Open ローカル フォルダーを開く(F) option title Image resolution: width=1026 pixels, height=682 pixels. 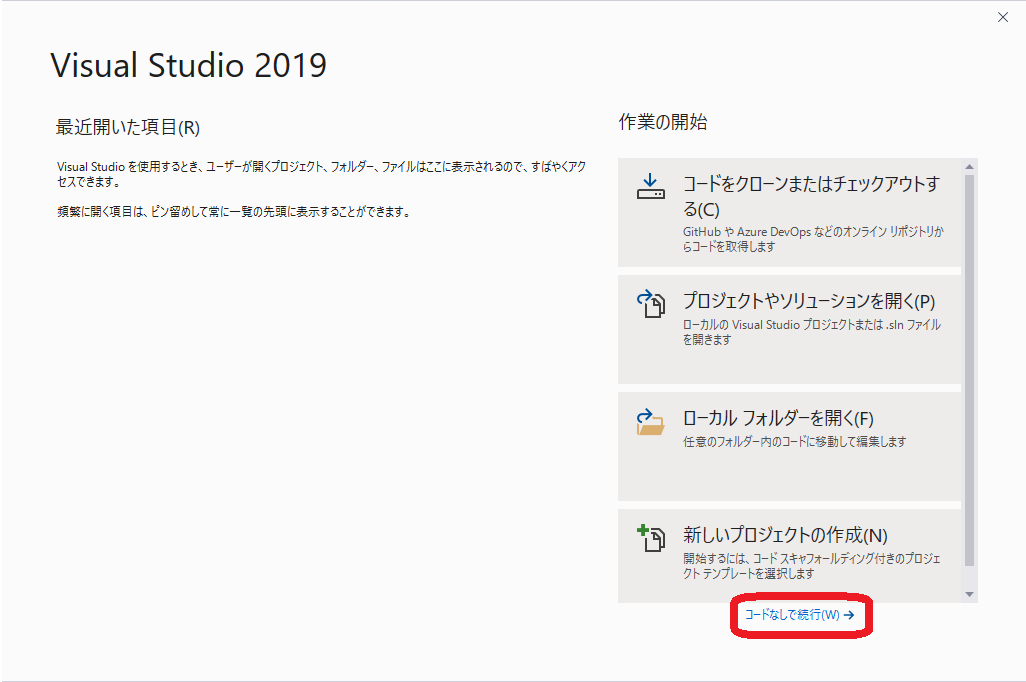pyautogui.click(x=778, y=418)
